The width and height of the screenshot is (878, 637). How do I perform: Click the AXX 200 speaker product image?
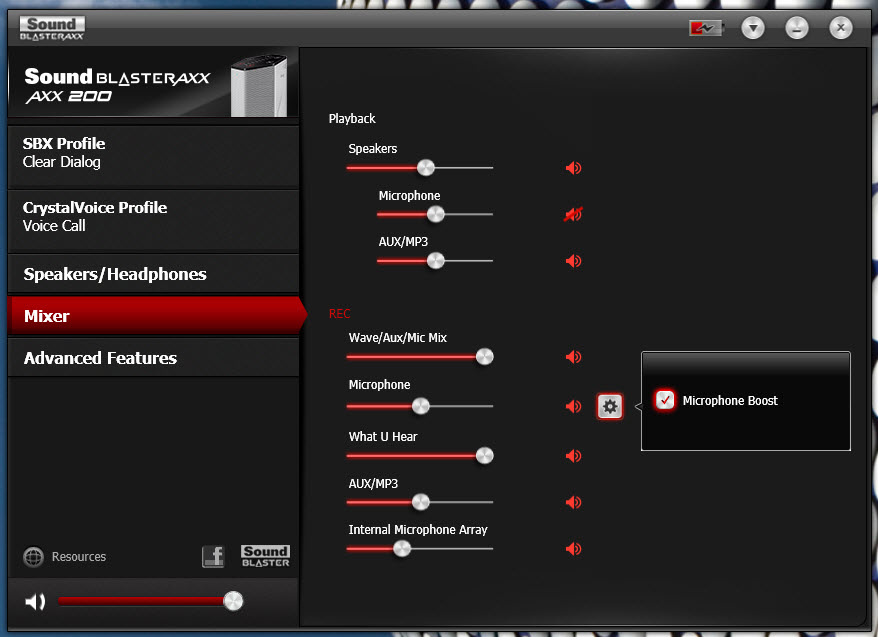(259, 85)
